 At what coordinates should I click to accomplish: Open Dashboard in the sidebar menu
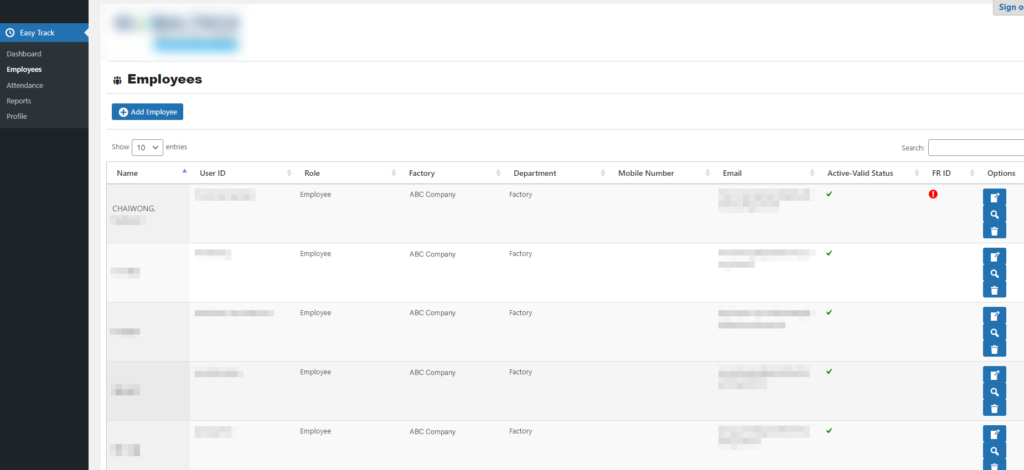point(24,54)
